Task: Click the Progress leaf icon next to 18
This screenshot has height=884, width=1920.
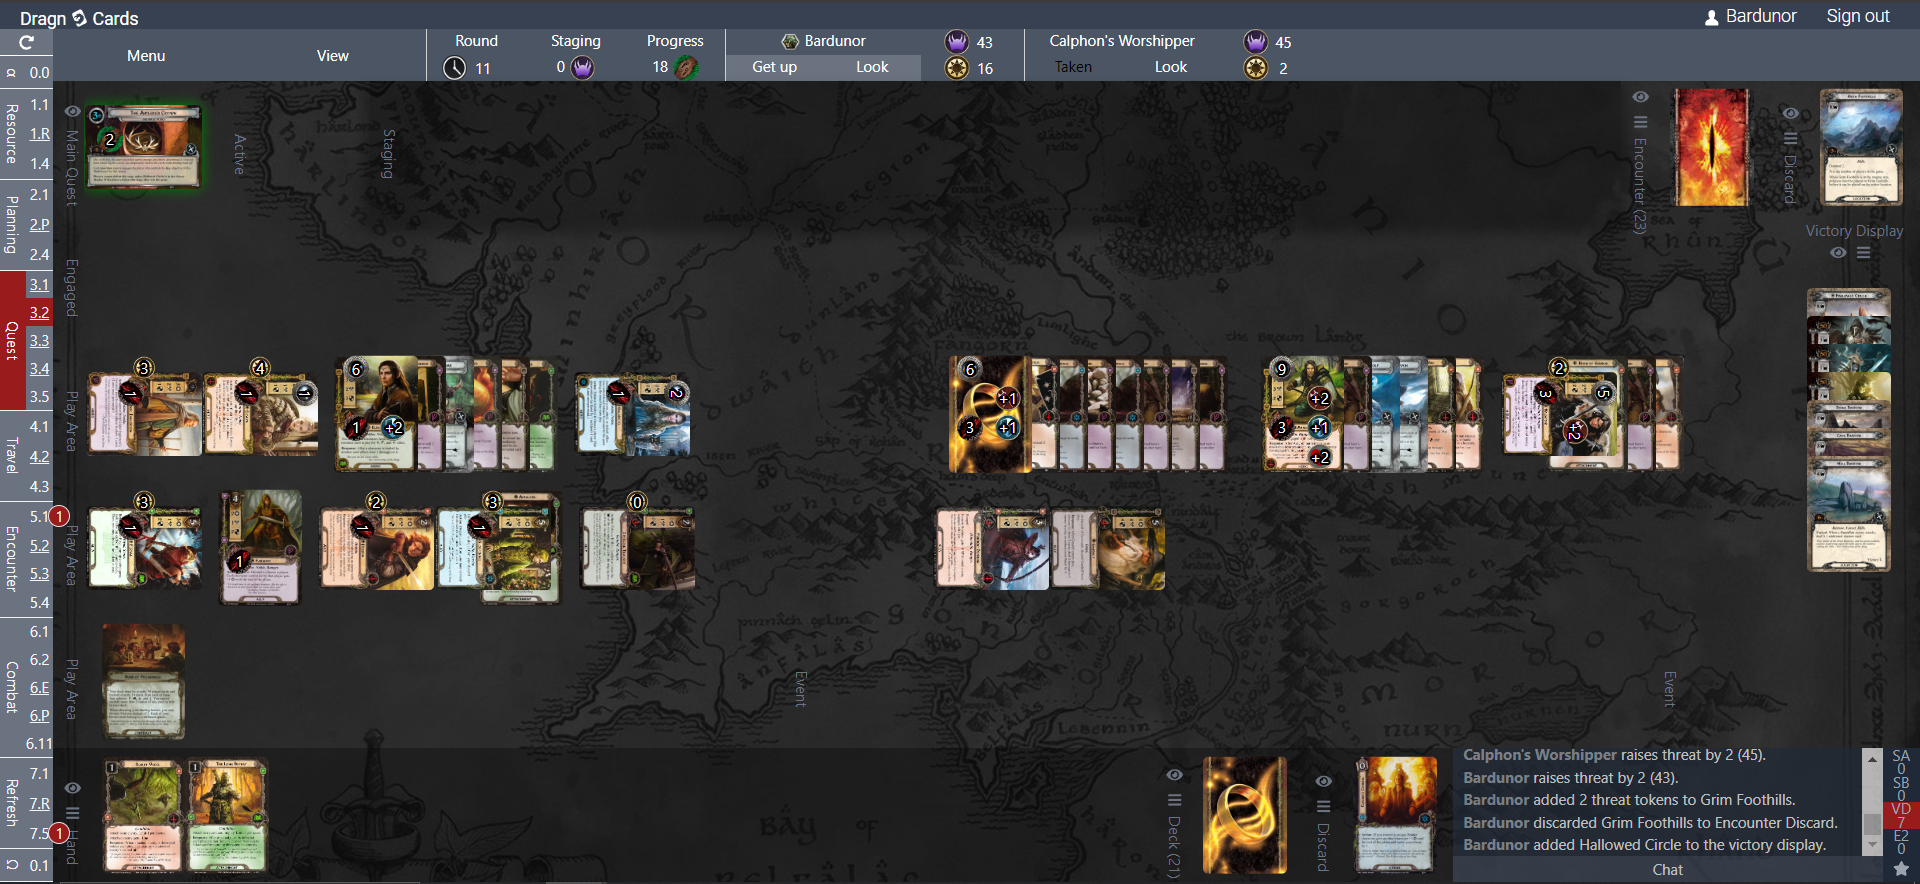Action: coord(686,67)
